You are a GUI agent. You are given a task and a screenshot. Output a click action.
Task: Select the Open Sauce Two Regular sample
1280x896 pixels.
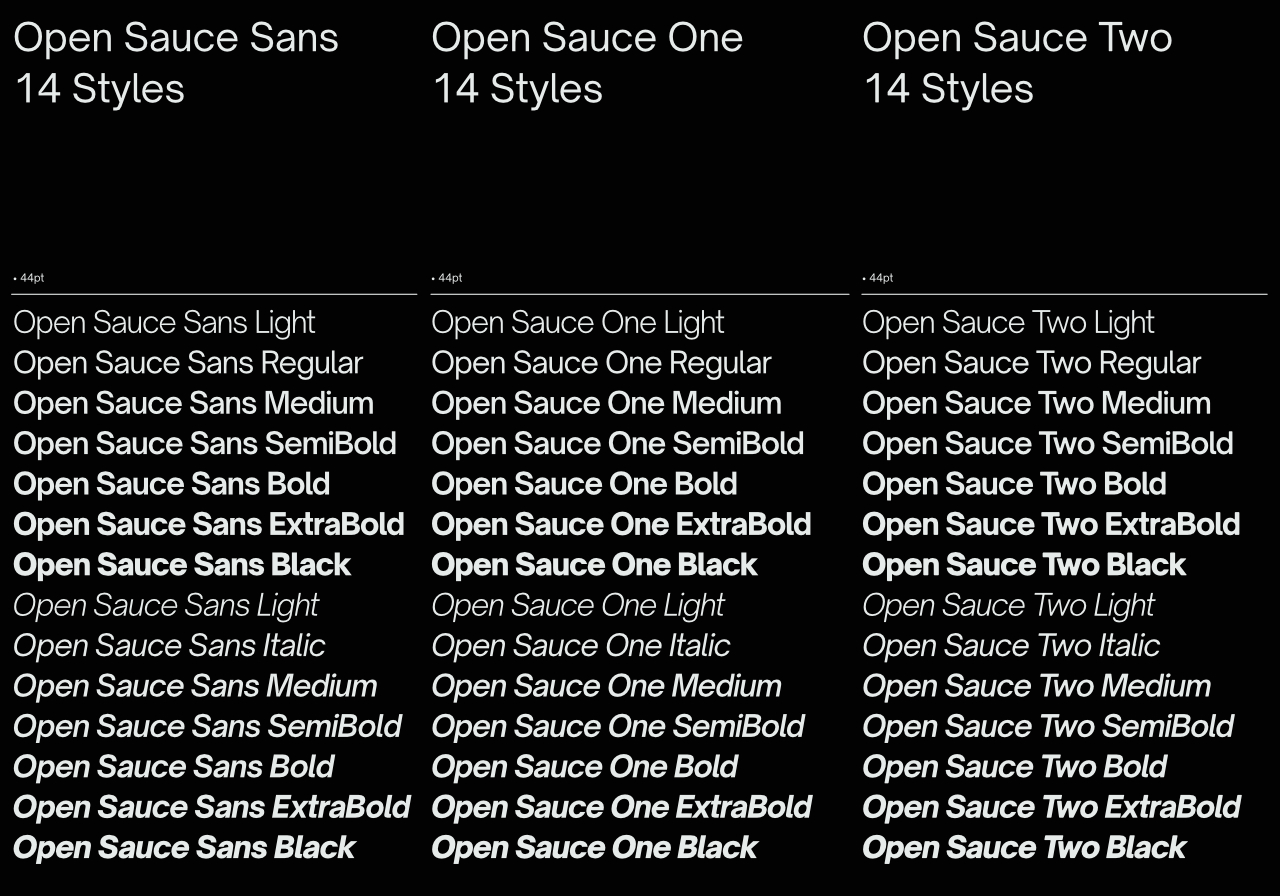(1031, 363)
